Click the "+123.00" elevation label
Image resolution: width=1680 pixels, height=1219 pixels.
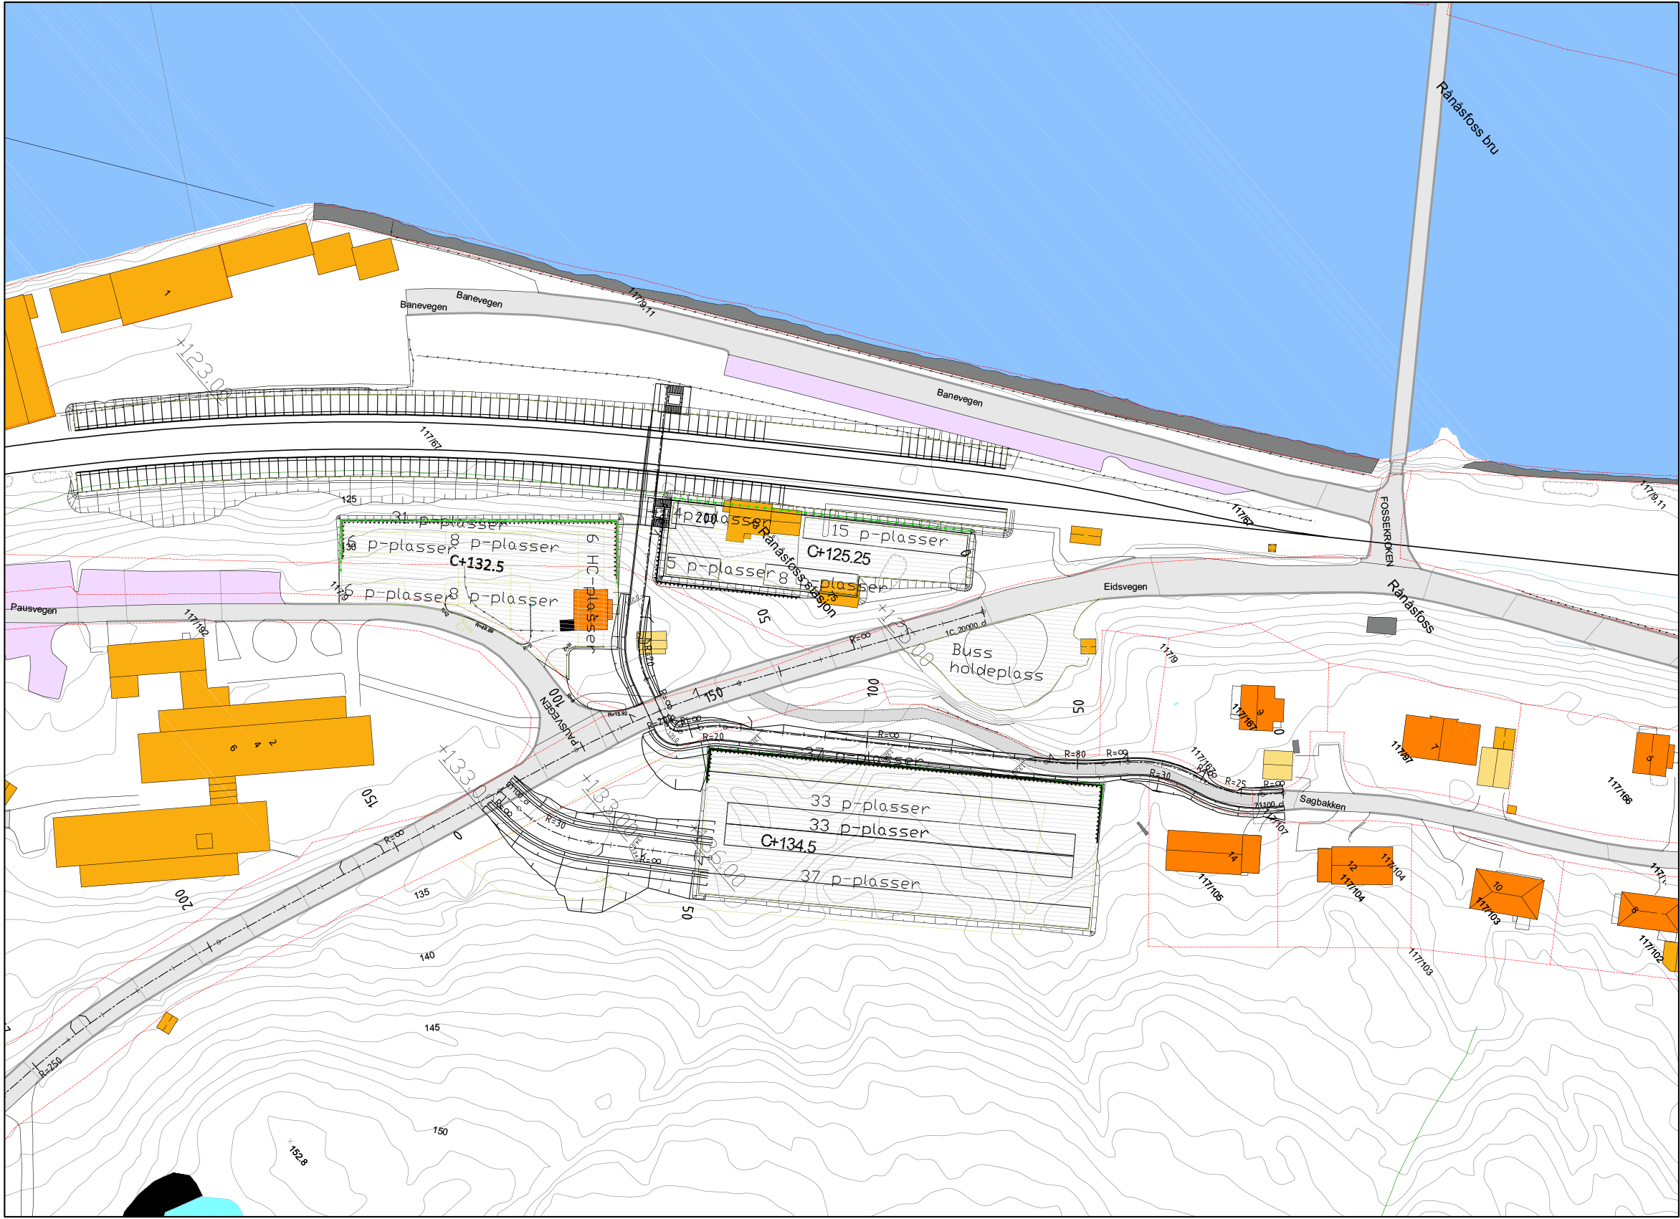(204, 370)
